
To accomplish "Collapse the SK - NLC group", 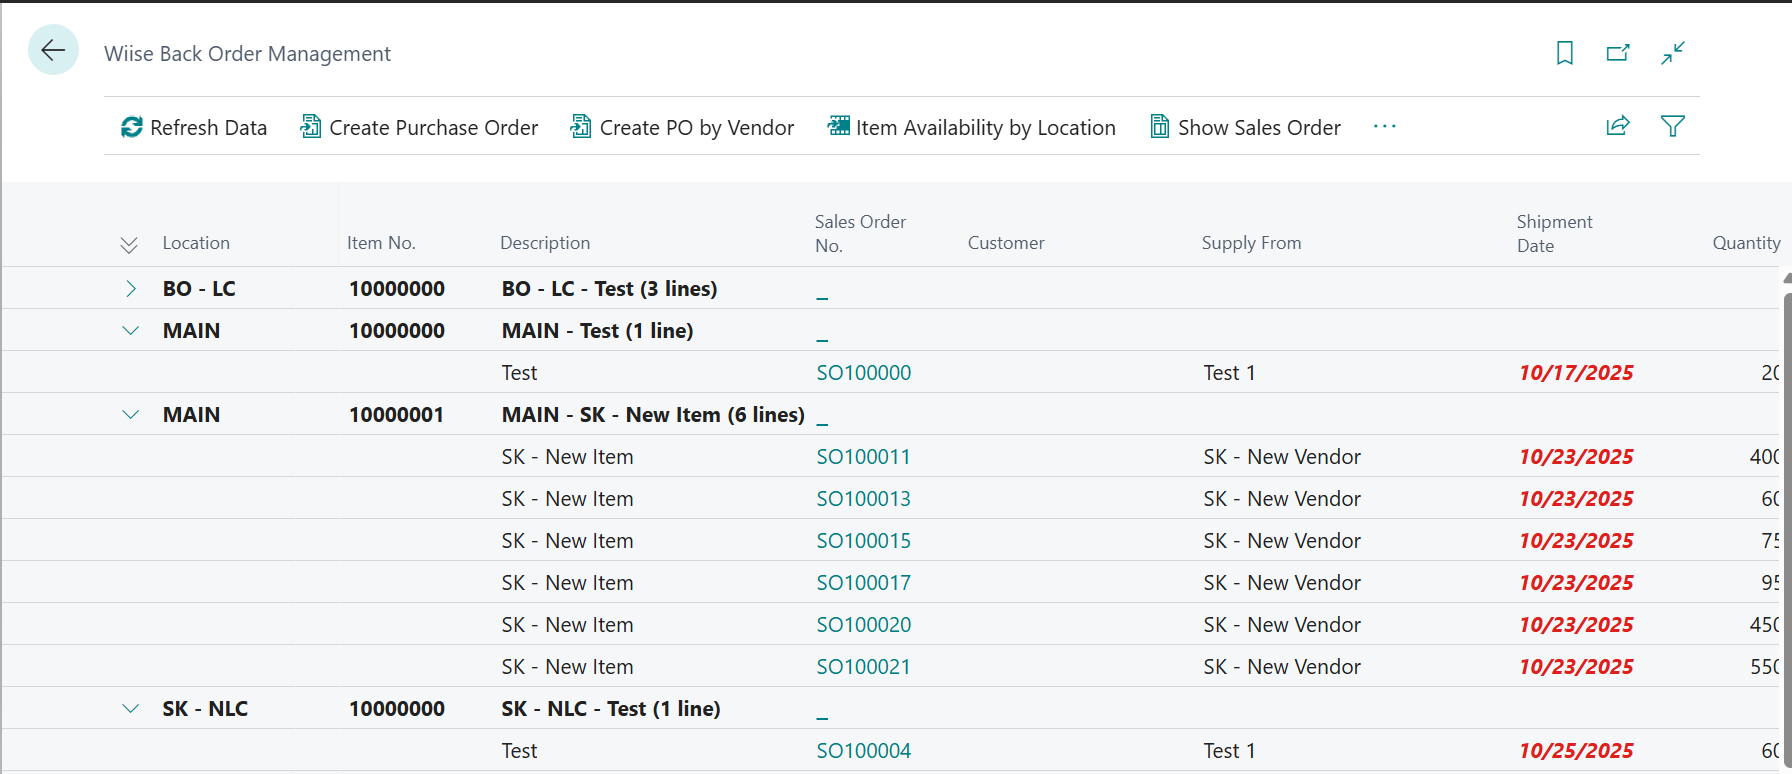I will (x=130, y=709).
